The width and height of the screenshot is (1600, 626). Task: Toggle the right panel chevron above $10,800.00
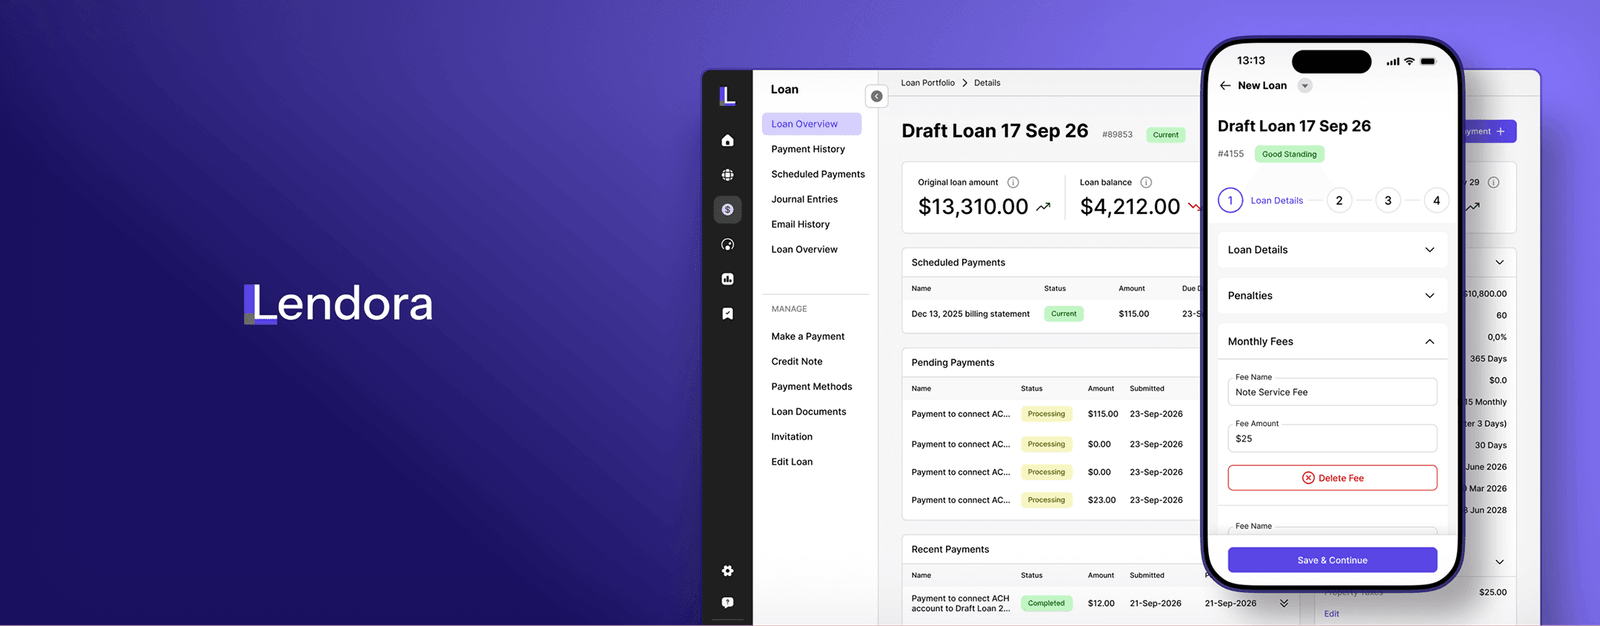(x=1499, y=263)
